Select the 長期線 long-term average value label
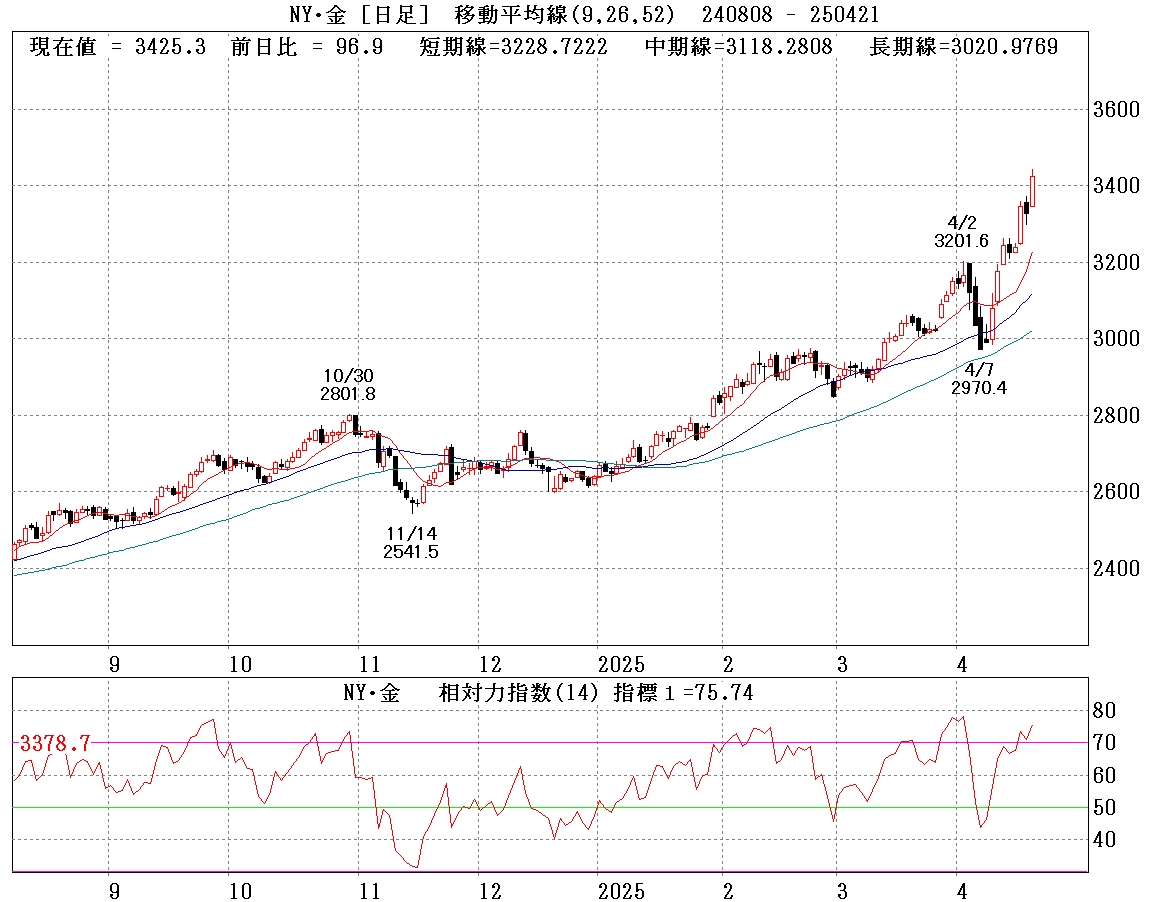This screenshot has width=1171, height=902. [x=963, y=47]
